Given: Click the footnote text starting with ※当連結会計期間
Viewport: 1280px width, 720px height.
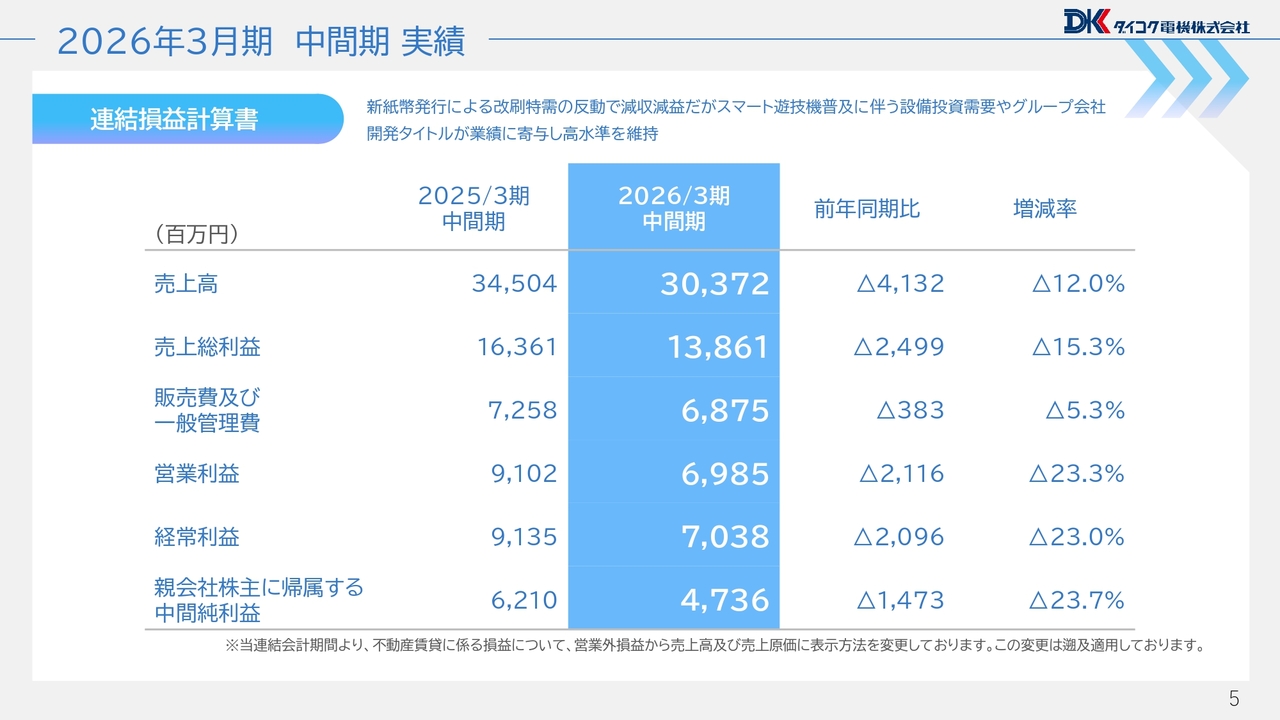Looking at the screenshot, I should [x=714, y=646].
